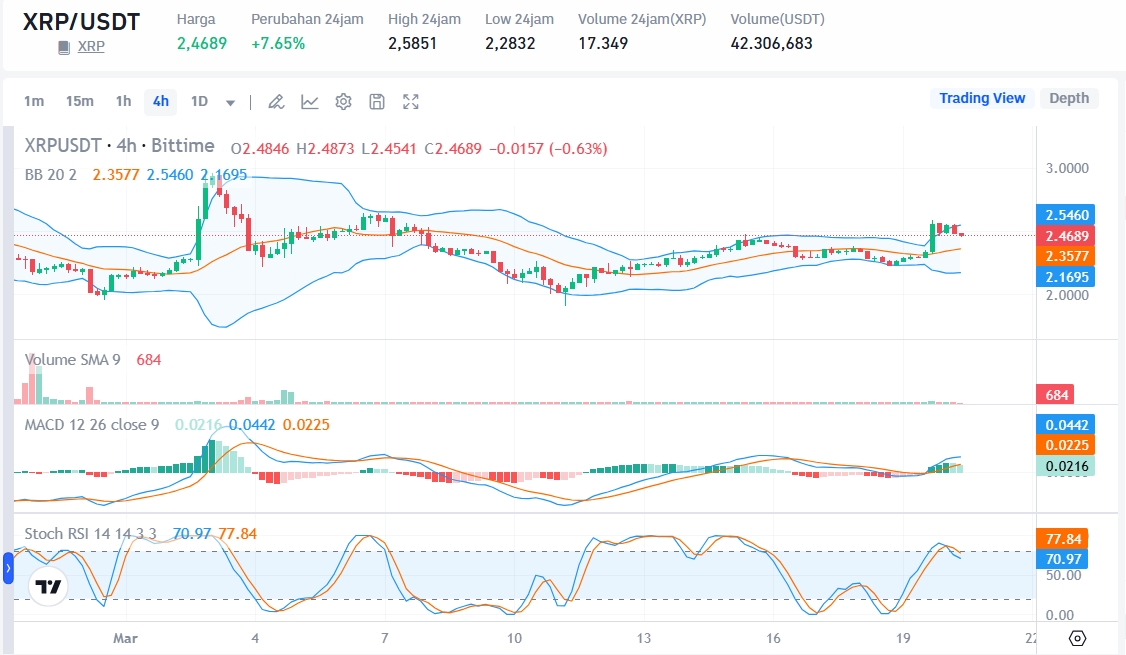Click the Low 24jam value 2,2832
The image size is (1126, 655).
pos(510,43)
